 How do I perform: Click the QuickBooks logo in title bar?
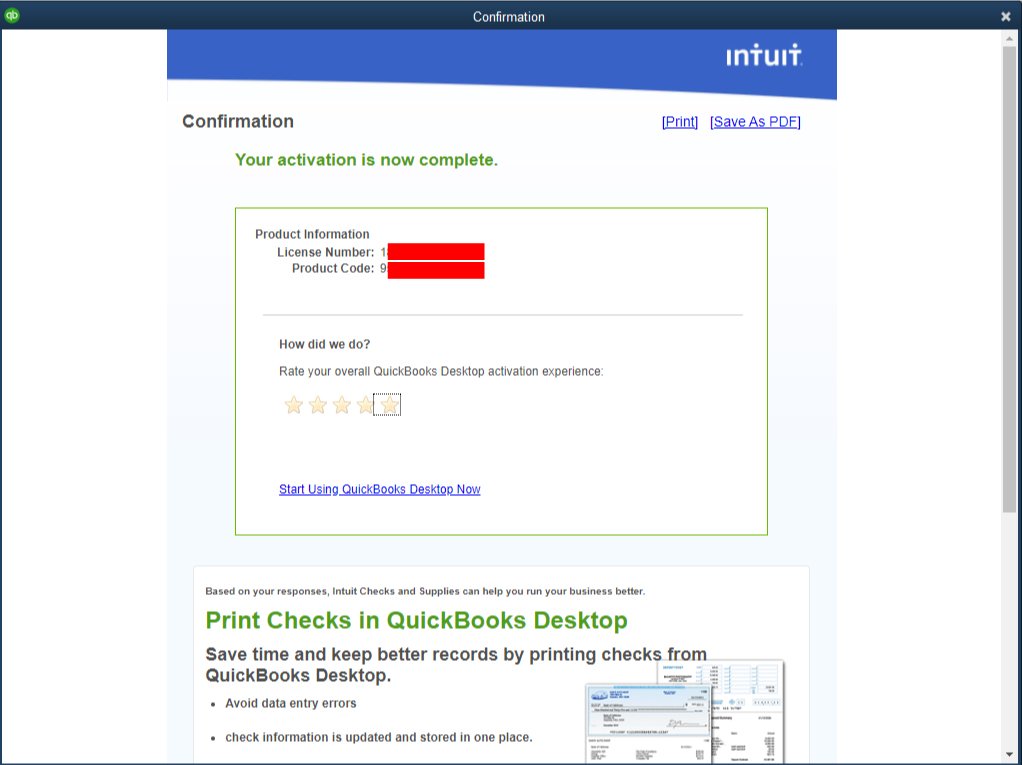coord(12,16)
